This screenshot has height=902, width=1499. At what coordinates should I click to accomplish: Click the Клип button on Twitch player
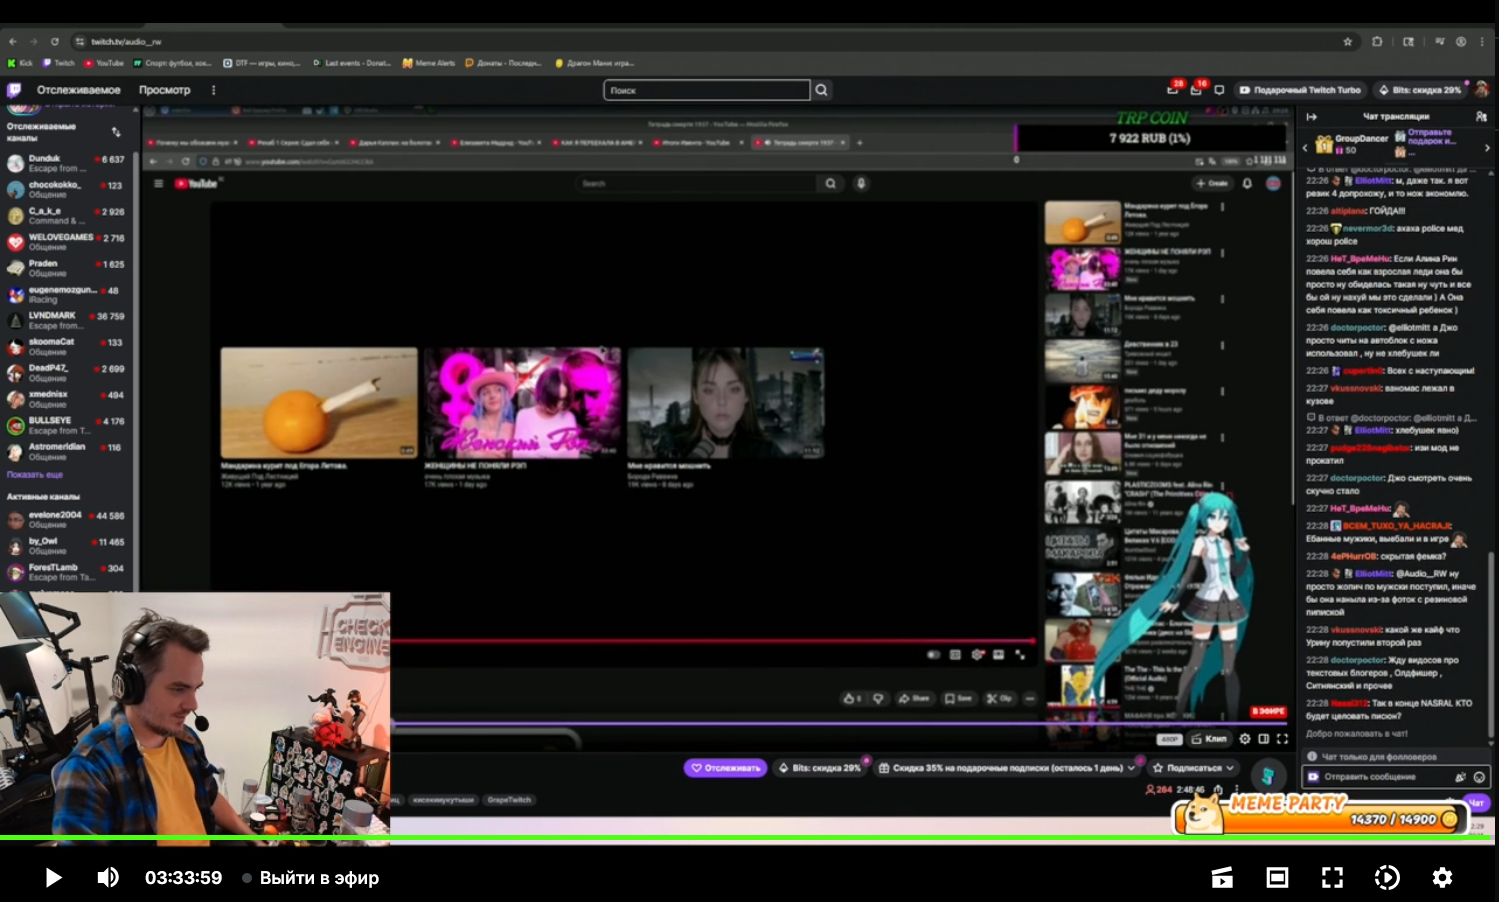pyautogui.click(x=1209, y=739)
